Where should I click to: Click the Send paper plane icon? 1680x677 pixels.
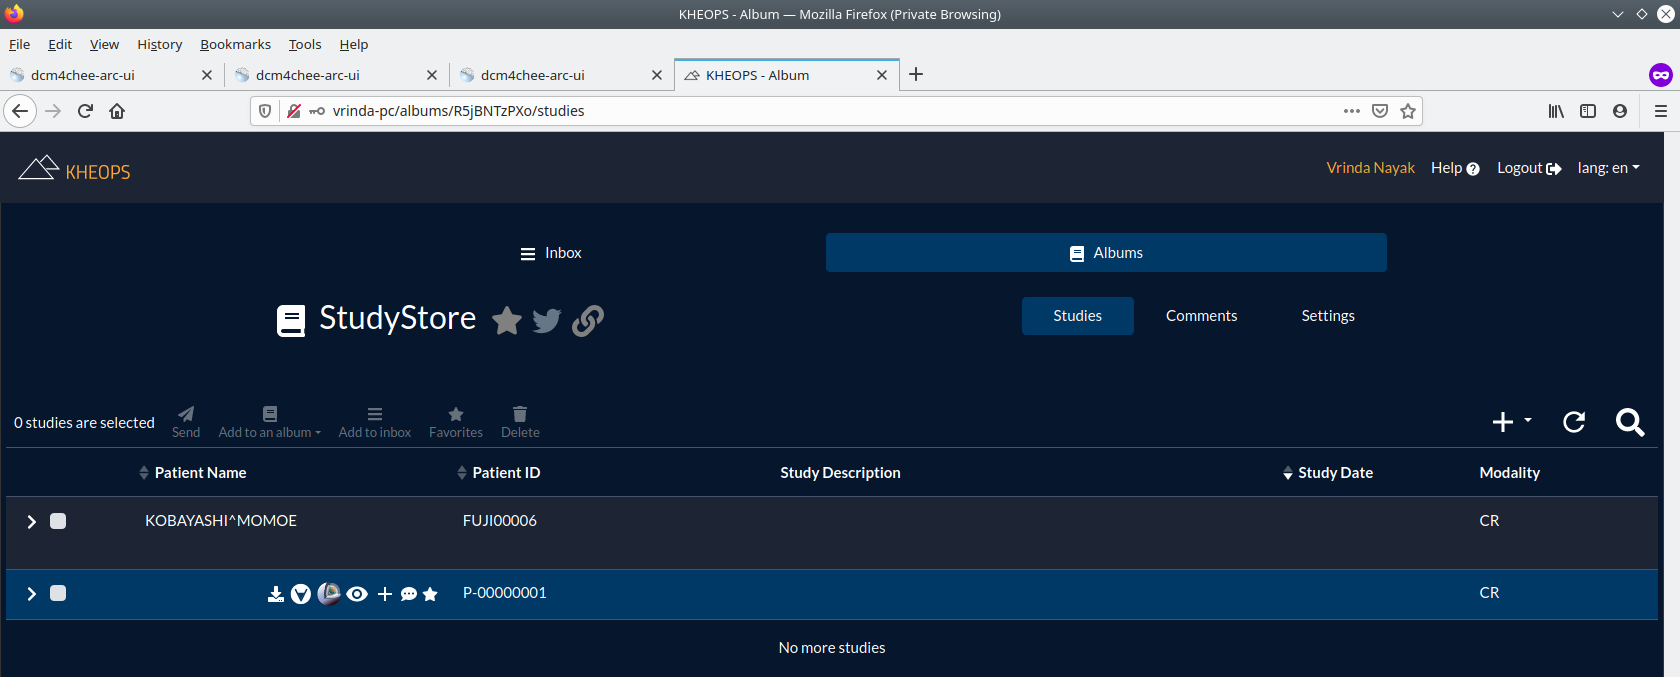coord(186,413)
